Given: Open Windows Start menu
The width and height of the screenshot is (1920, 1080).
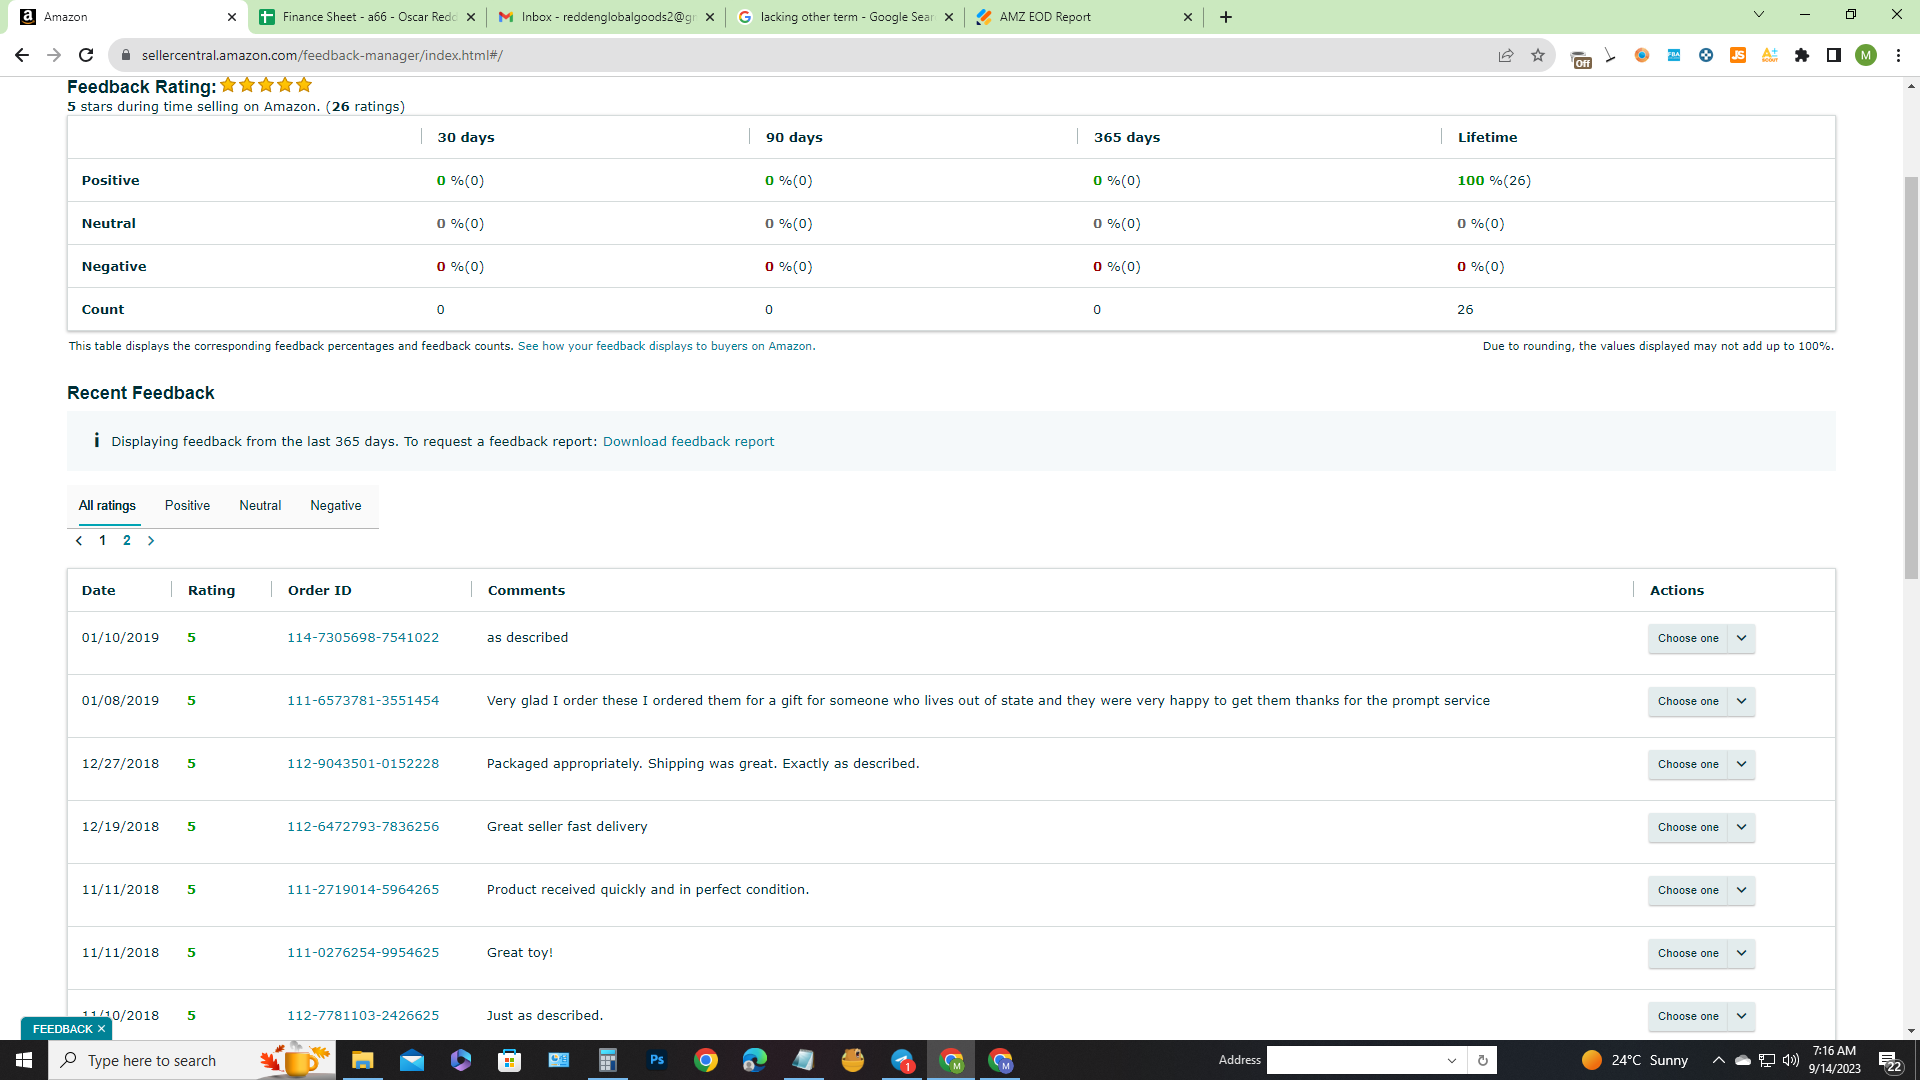Looking at the screenshot, I should coord(24,1060).
